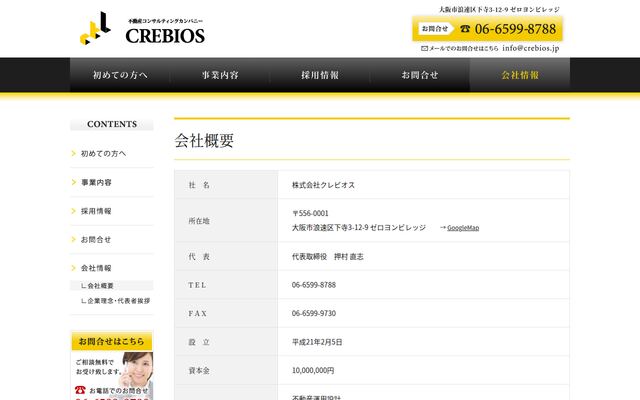Click the info@crebios.jp email link
The height and width of the screenshot is (400, 640).
coord(531,48)
